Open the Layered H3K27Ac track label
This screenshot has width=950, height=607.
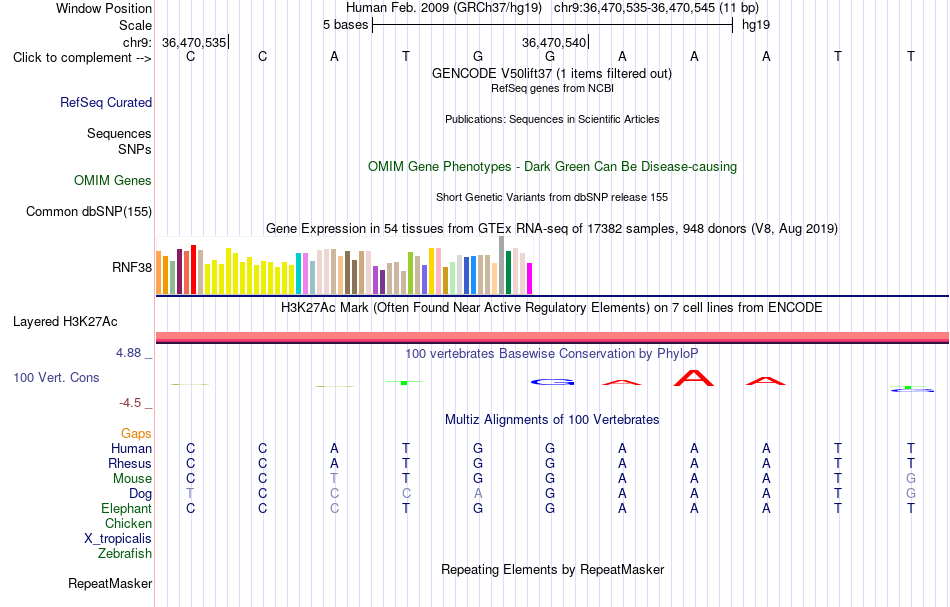(x=65, y=322)
